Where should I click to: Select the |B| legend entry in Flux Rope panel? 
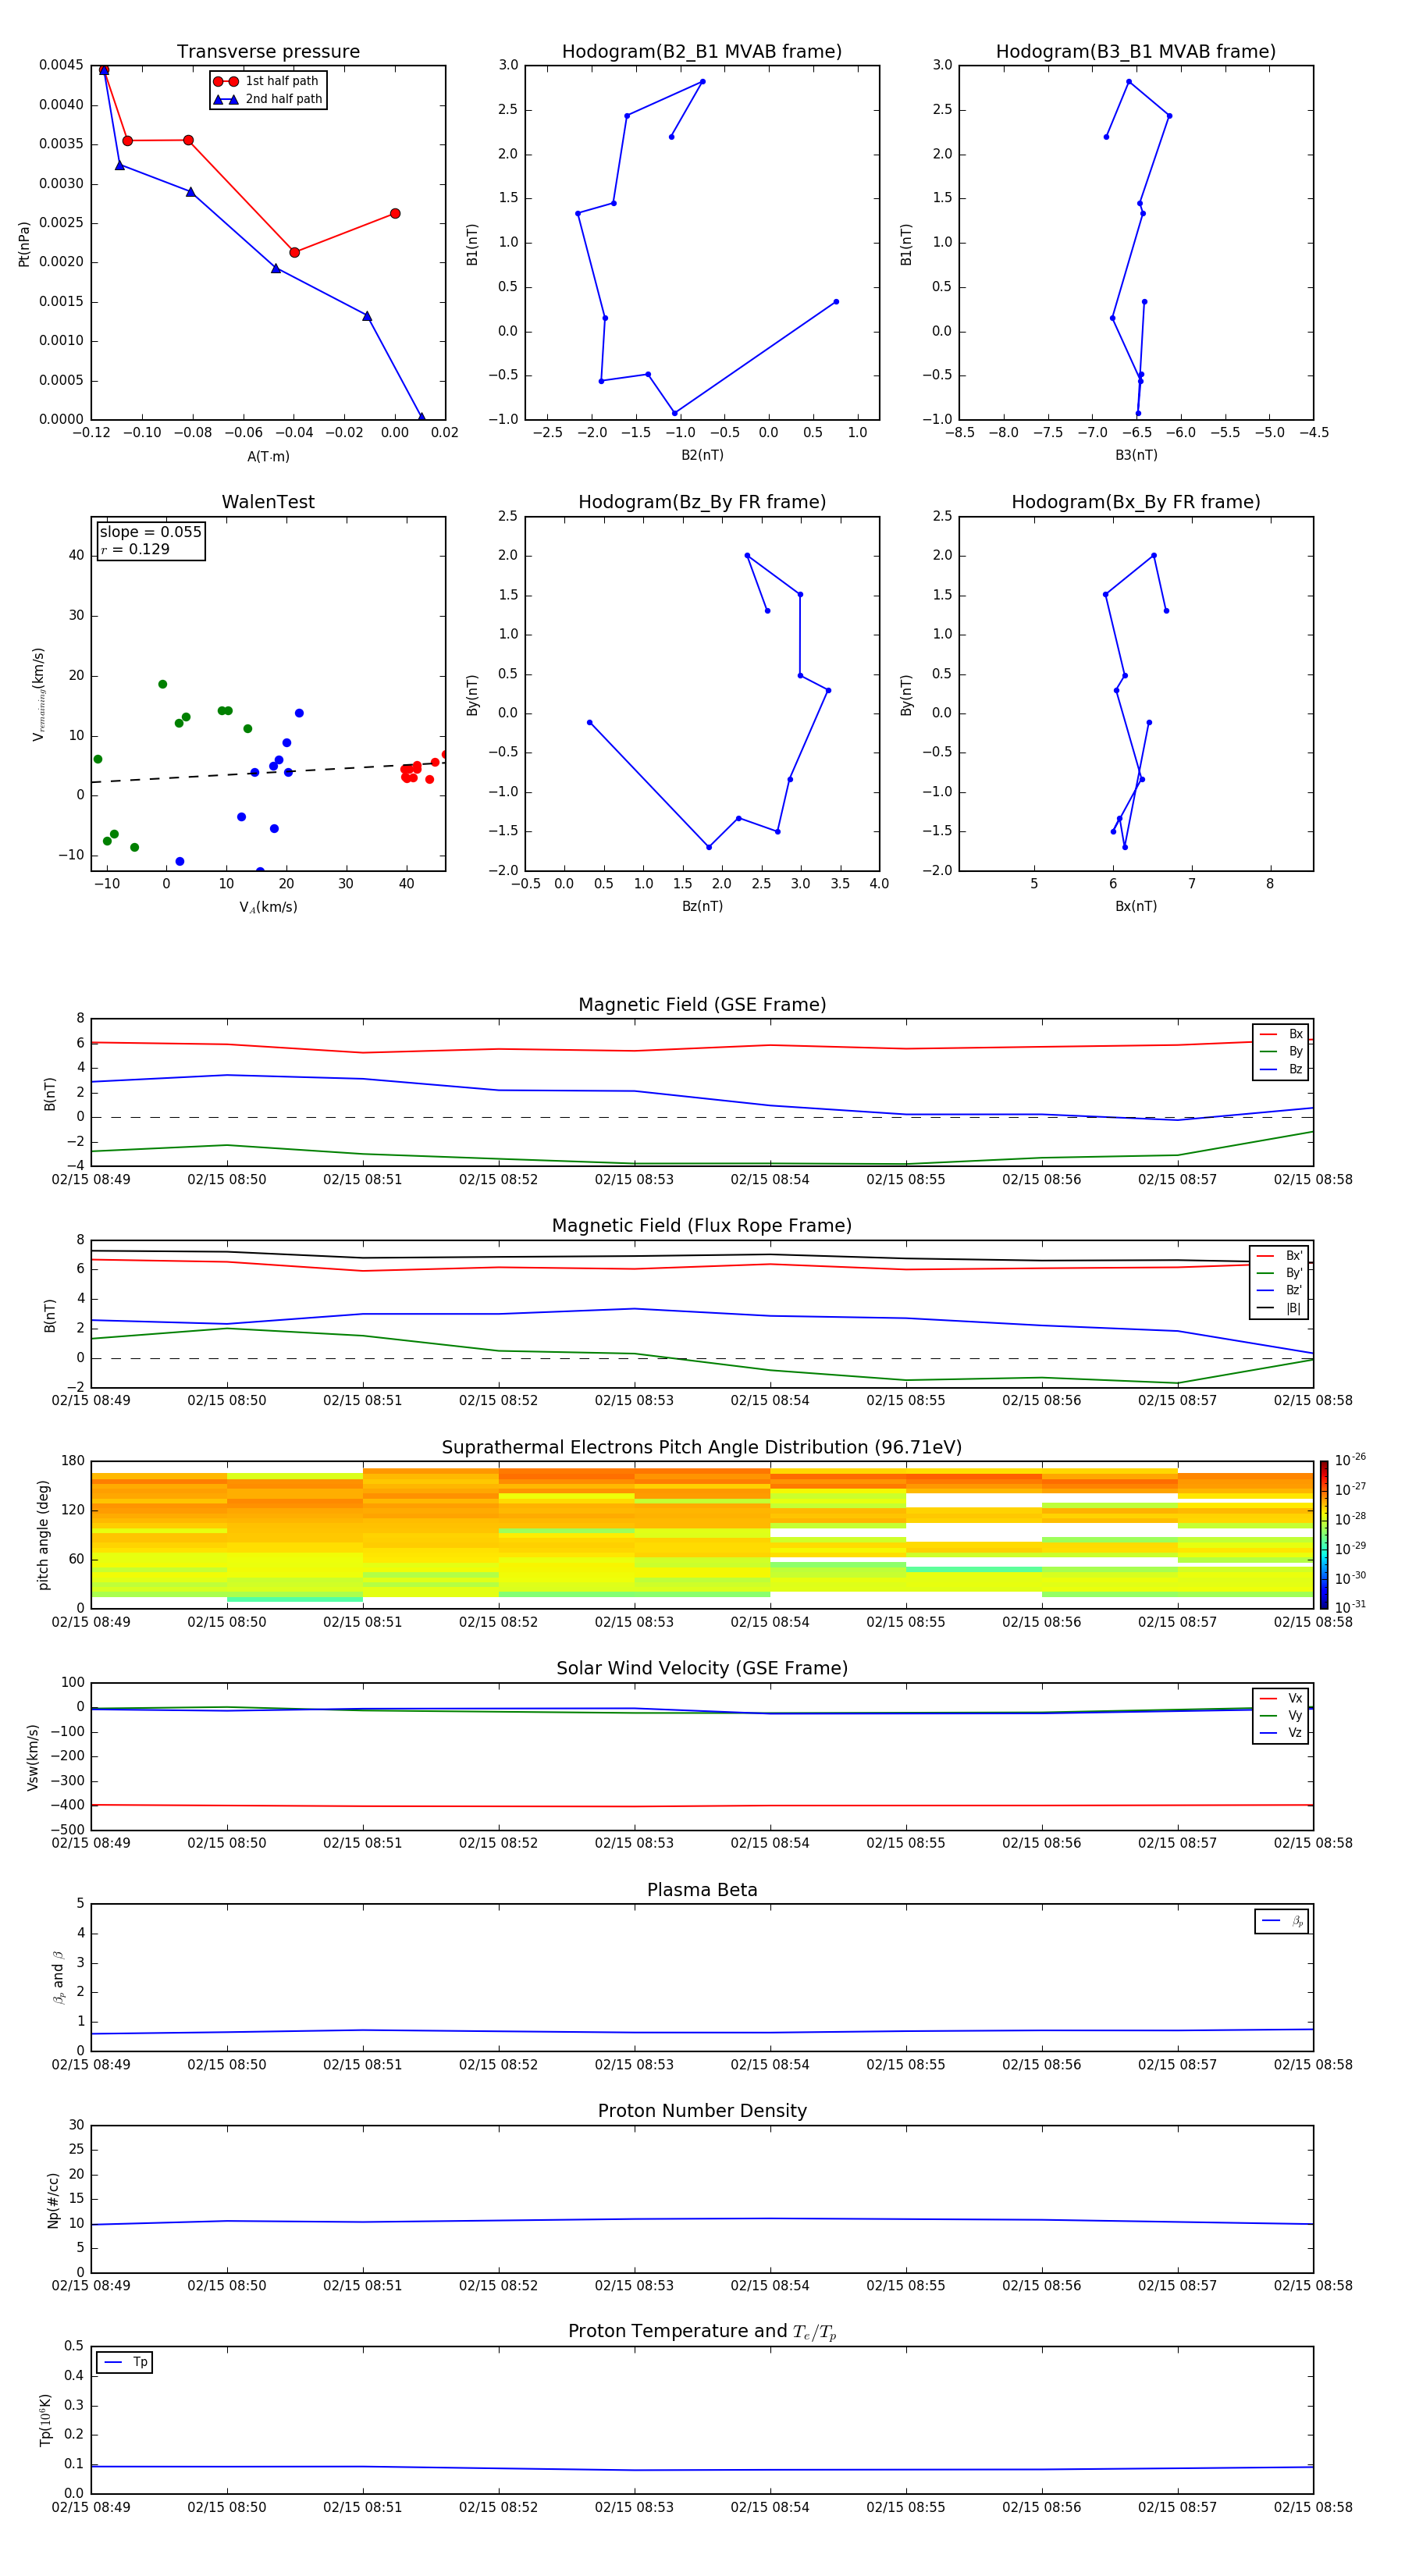click(1280, 1308)
